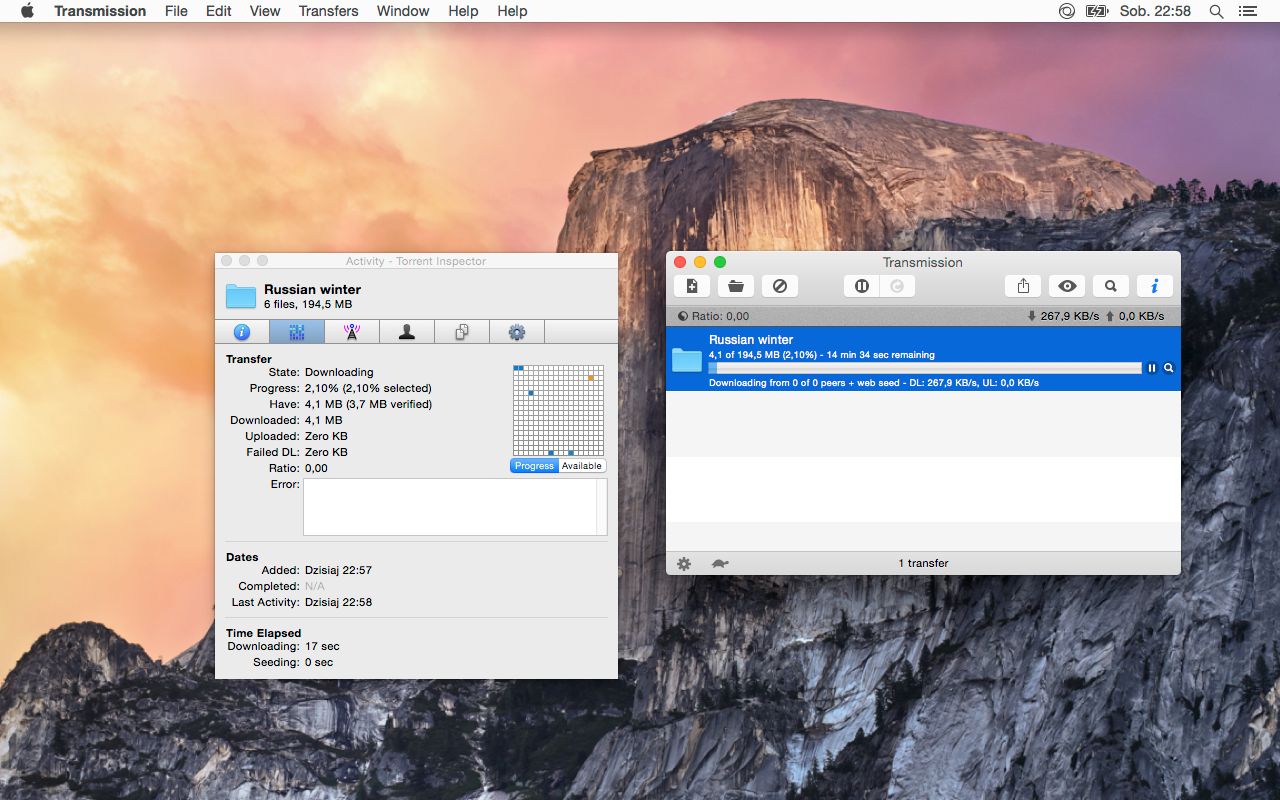Click the "1 transfer" status text
Screen dimensions: 1280x800
point(923,563)
